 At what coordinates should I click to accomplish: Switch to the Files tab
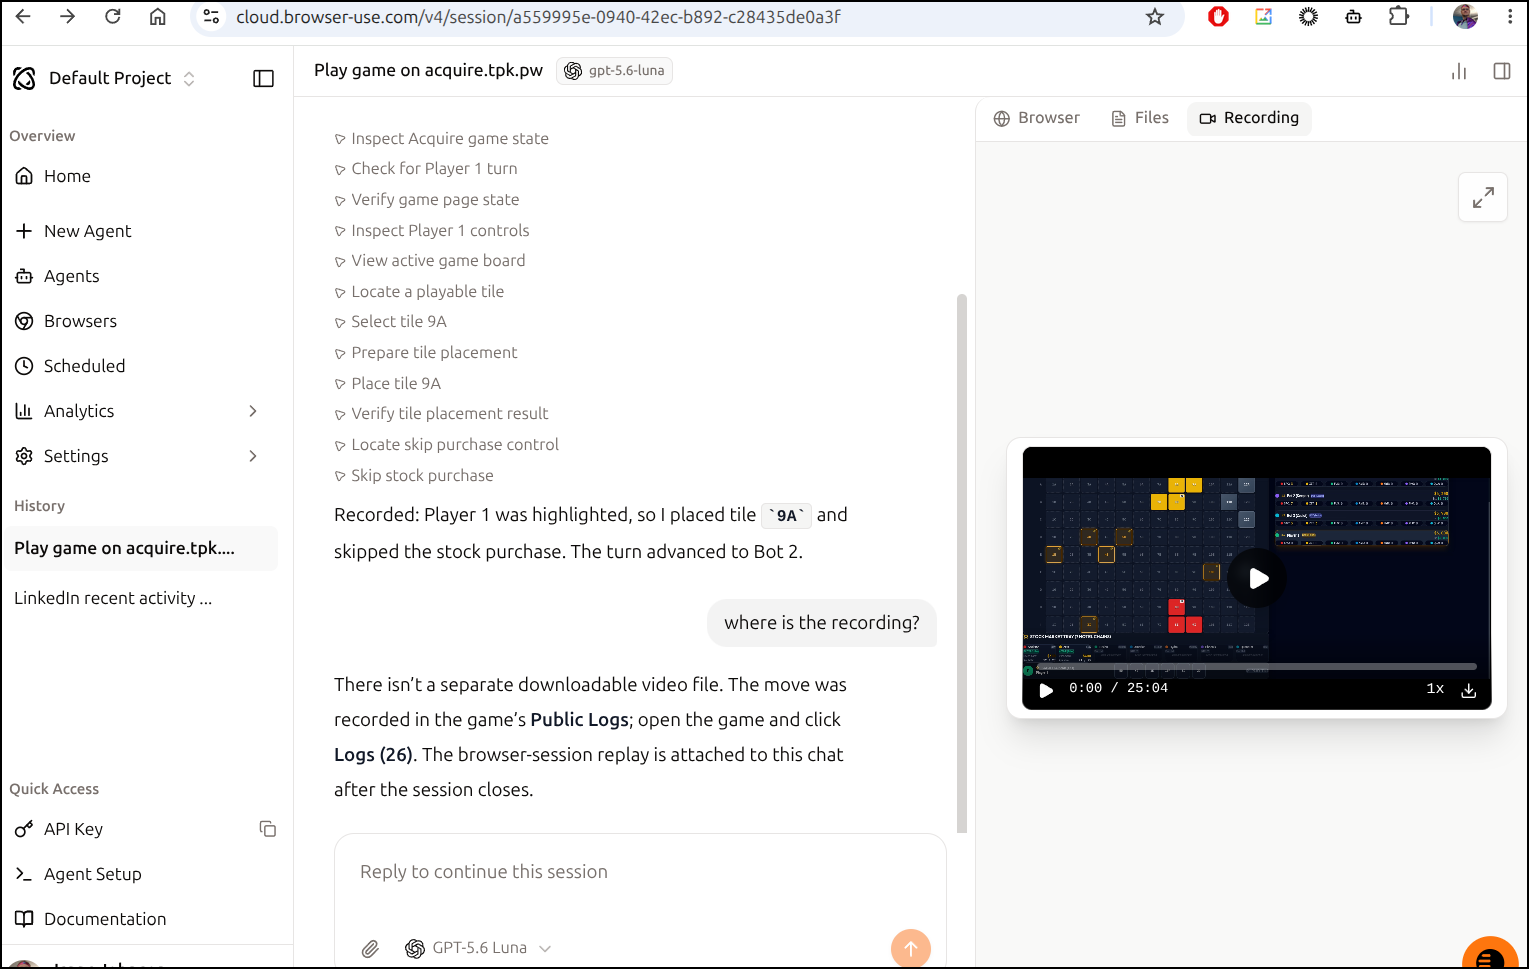tap(1140, 118)
